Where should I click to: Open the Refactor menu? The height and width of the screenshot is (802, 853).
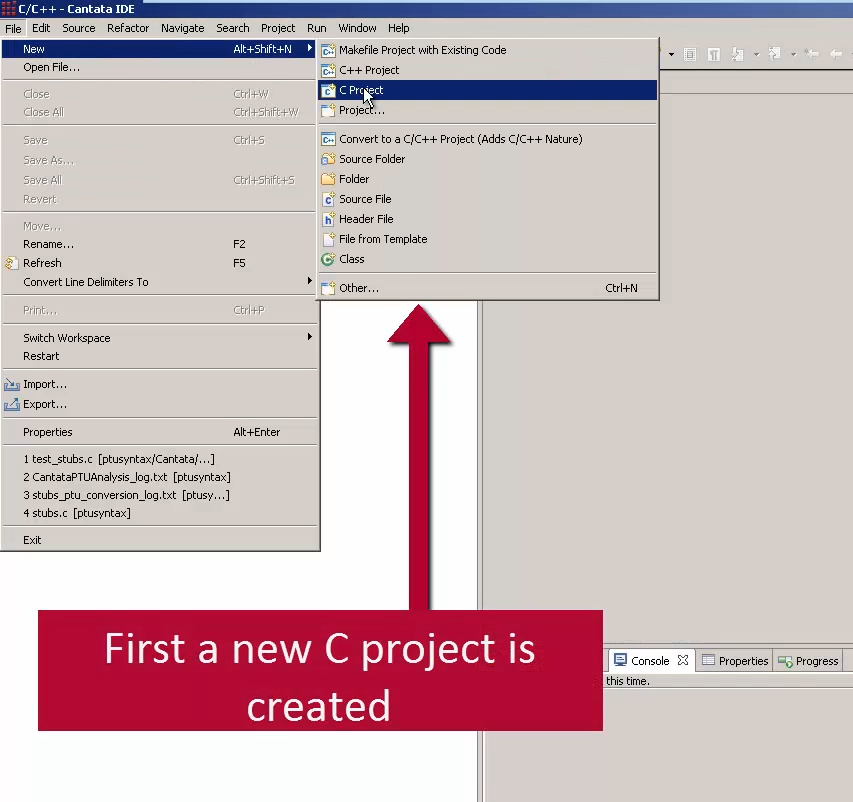pos(128,28)
